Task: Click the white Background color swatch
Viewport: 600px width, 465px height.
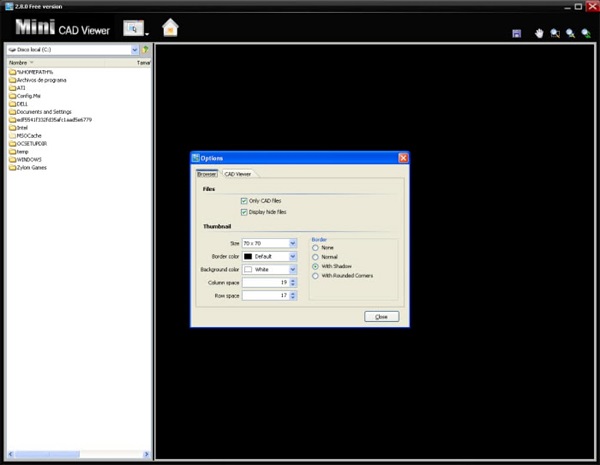Action: point(248,269)
